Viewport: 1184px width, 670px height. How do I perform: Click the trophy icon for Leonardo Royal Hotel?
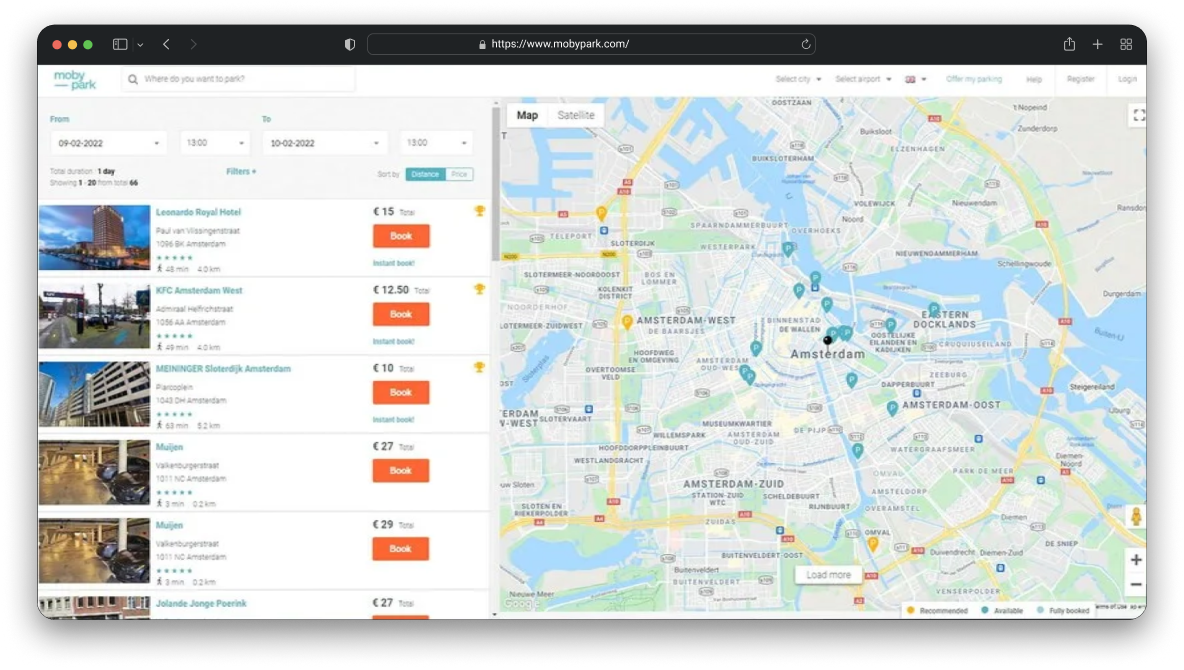tap(479, 211)
